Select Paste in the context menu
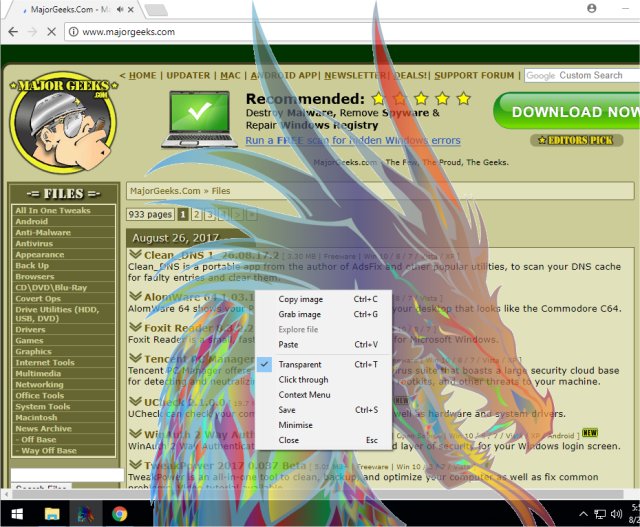 click(323, 345)
